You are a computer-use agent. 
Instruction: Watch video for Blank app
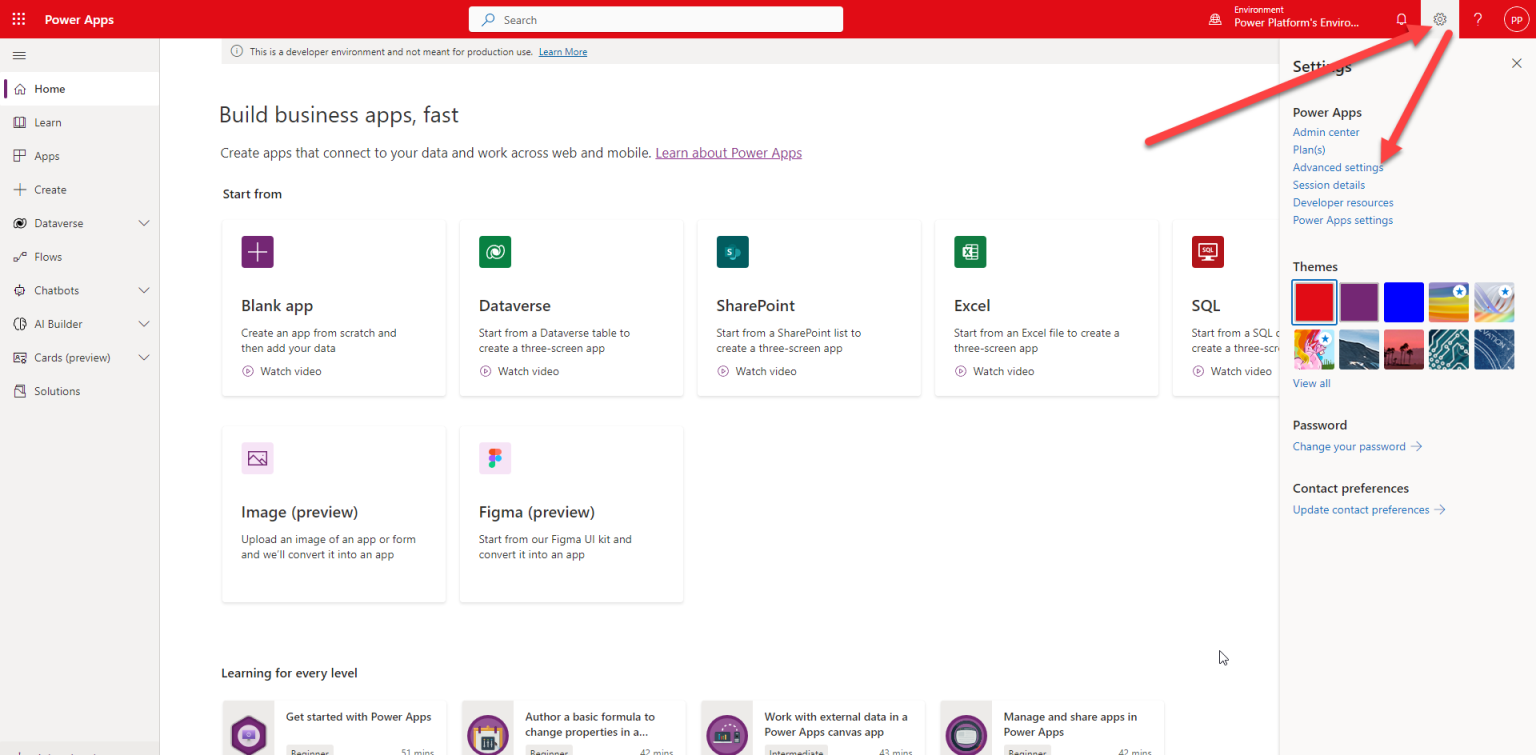tap(281, 371)
